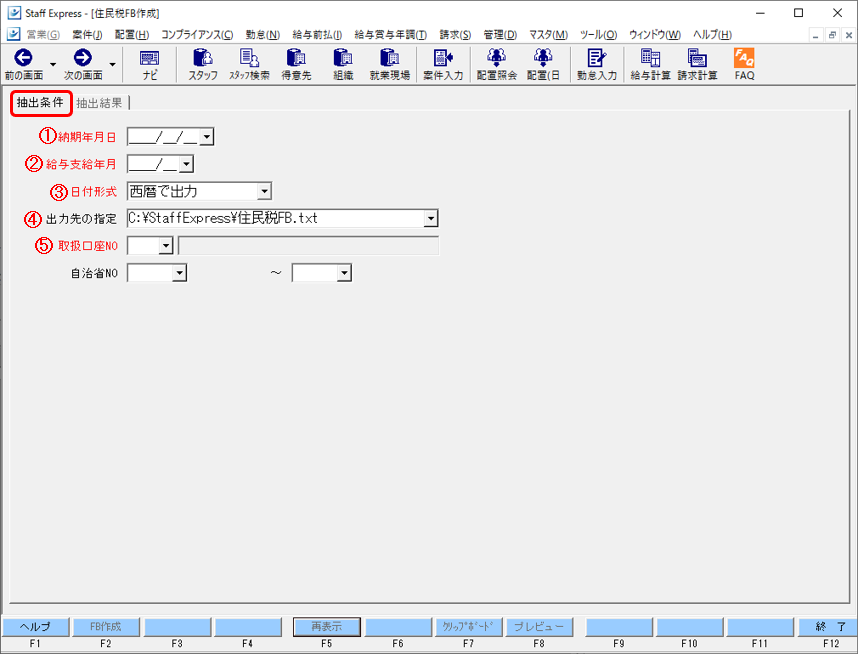Open the 管理(D) menu
Screen dimensions: 858x654
500,35
